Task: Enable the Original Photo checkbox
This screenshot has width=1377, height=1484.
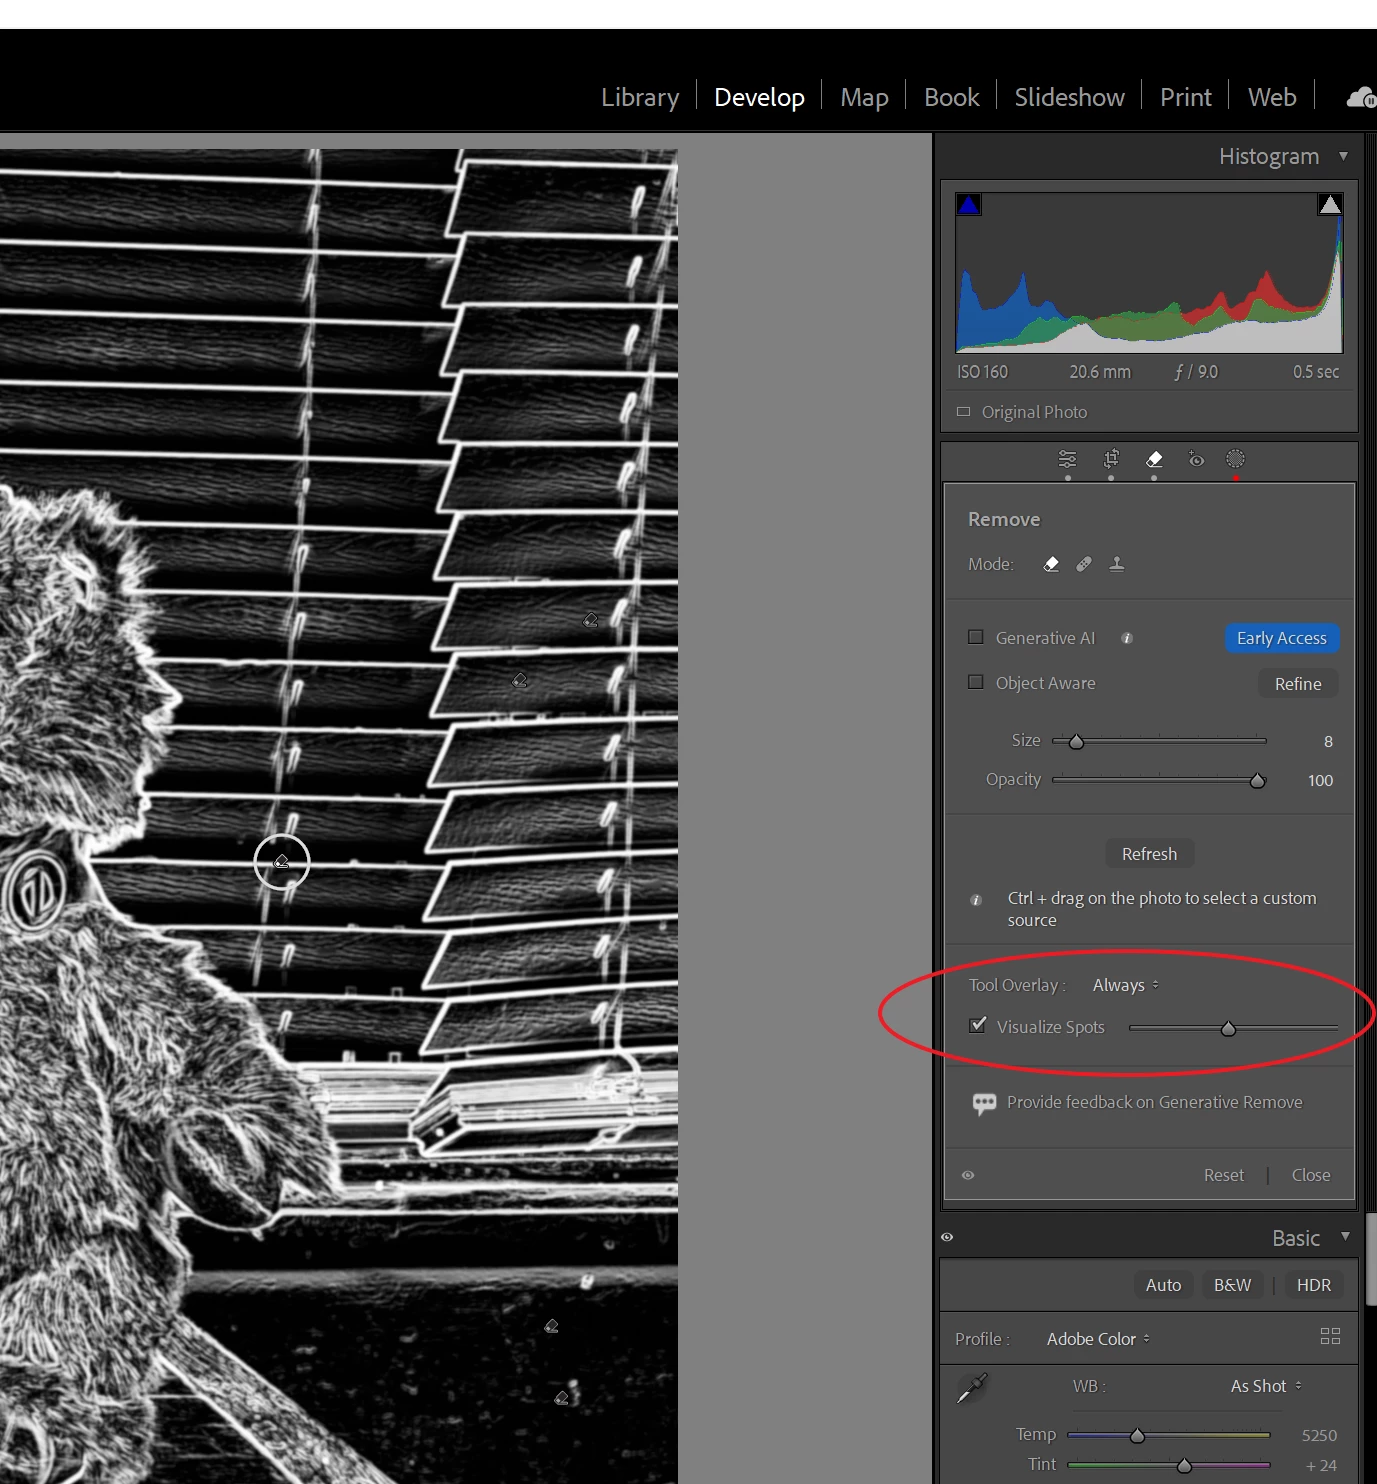Action: click(x=964, y=412)
